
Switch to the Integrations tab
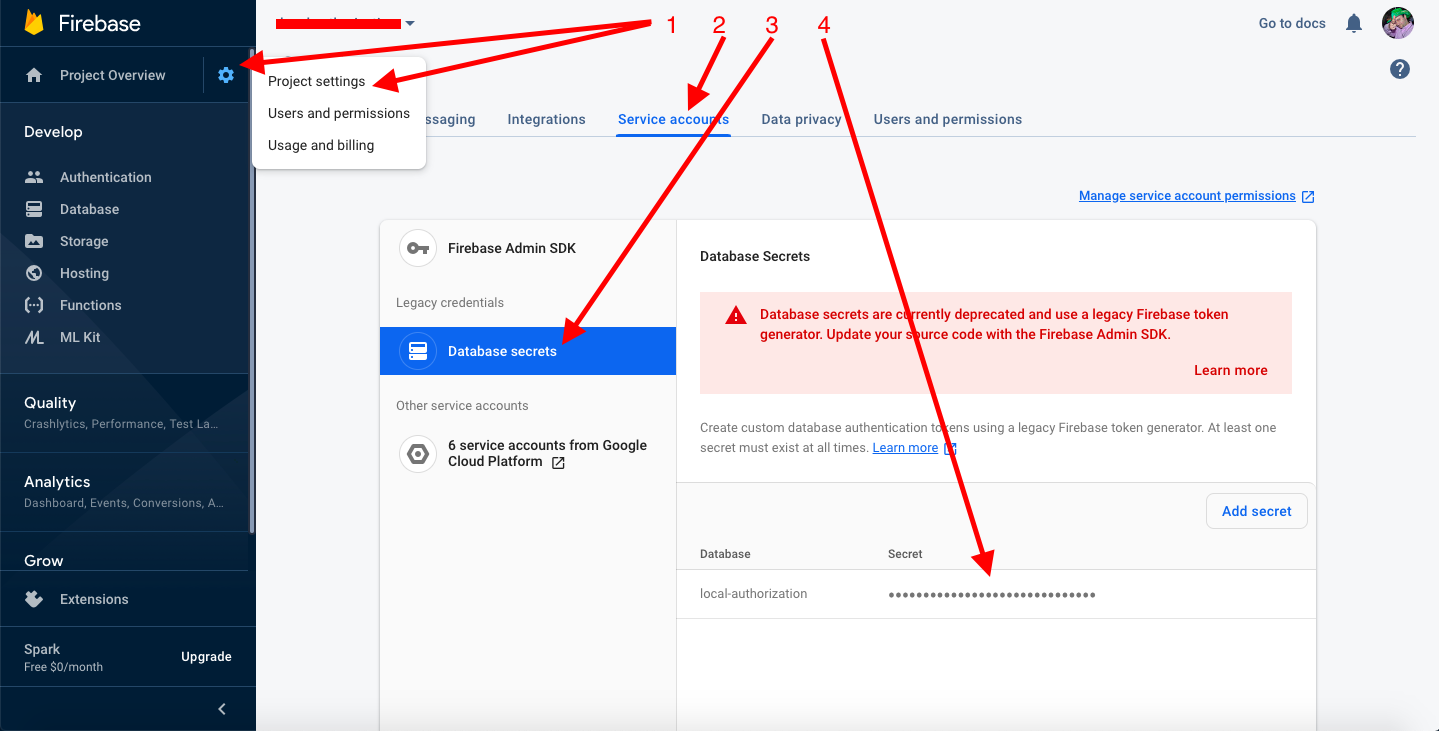tap(546, 119)
